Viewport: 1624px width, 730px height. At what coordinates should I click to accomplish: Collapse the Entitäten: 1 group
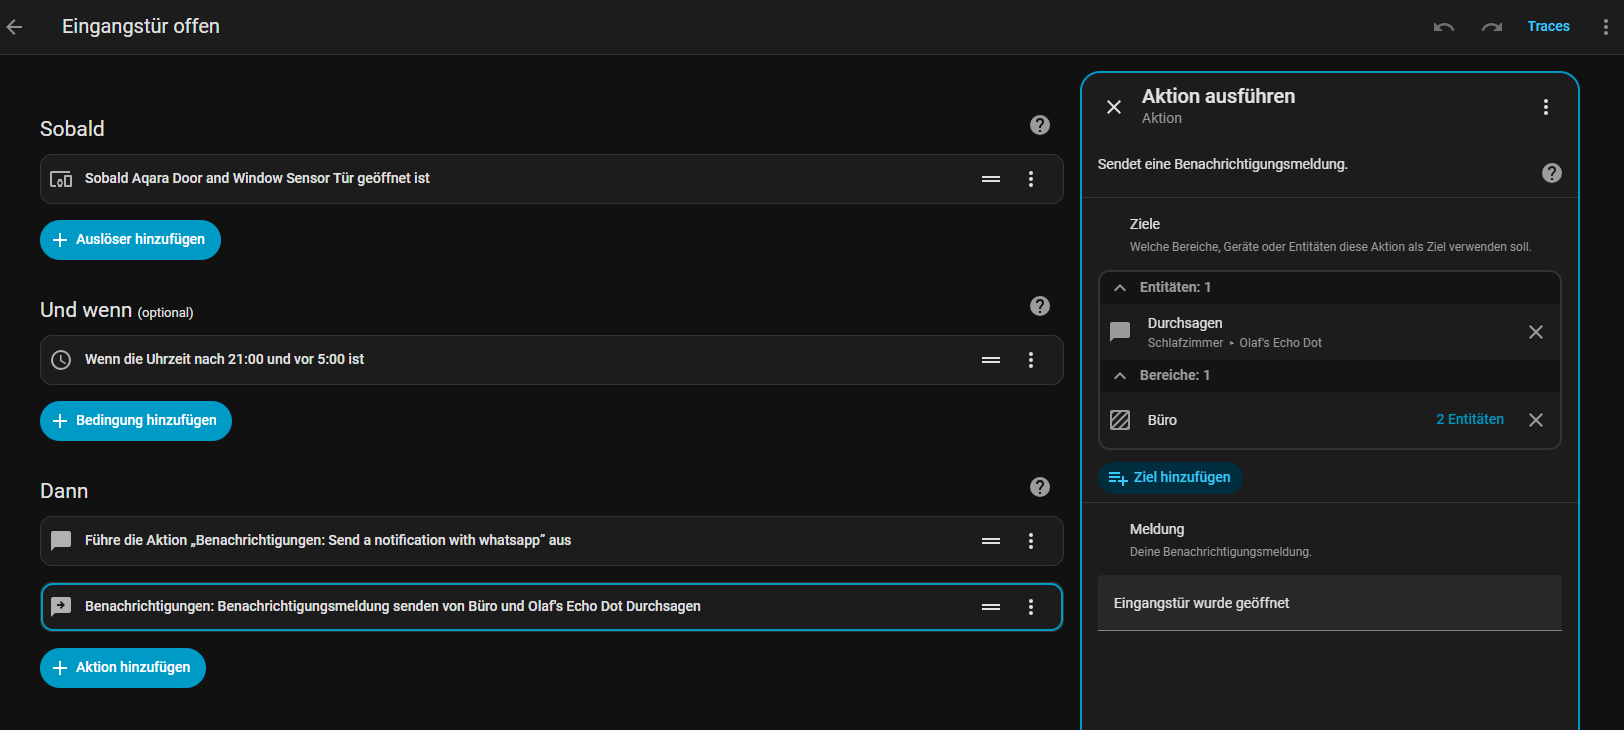(1120, 288)
